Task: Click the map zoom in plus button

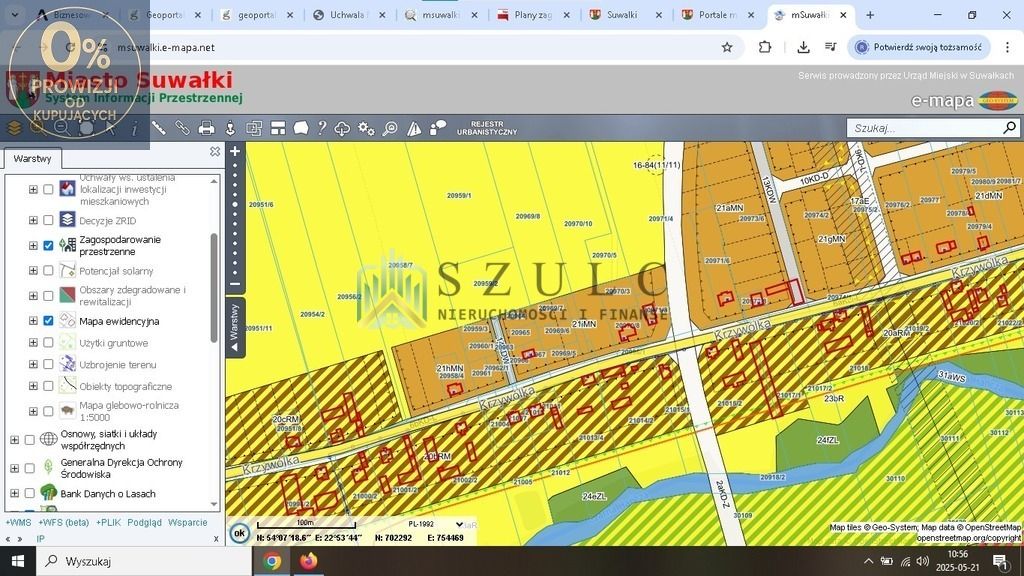Action: [x=235, y=152]
